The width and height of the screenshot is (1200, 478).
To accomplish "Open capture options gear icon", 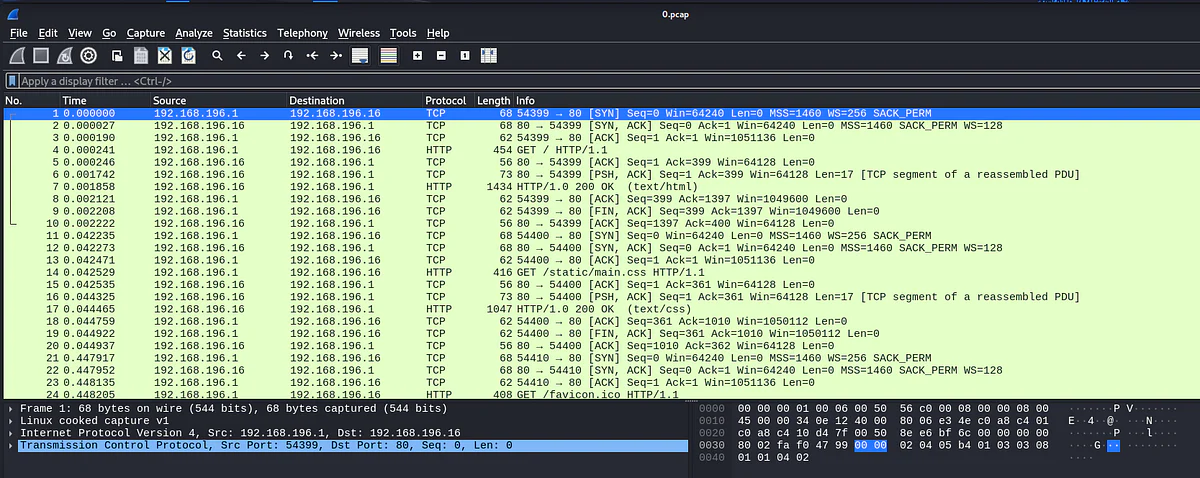I will click(88, 56).
